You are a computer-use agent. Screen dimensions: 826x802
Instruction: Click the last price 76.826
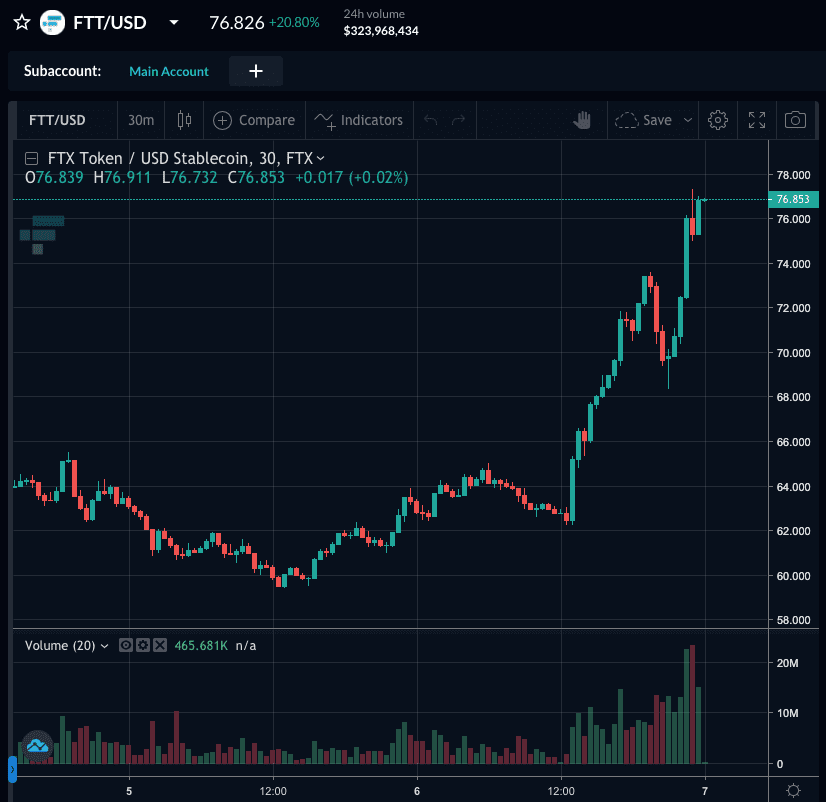237,23
